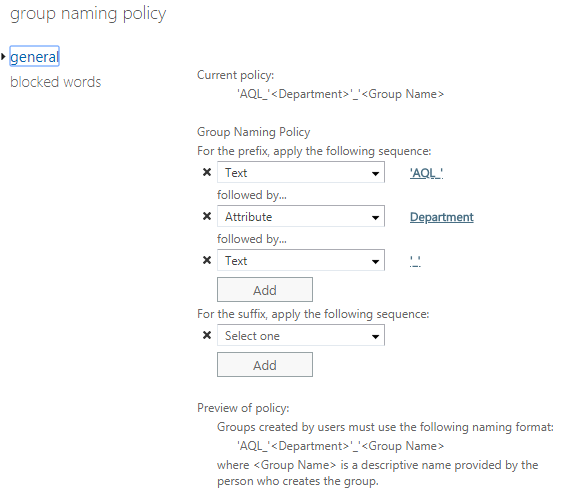Click the 'Select one' dropdown's down arrow

pyautogui.click(x=376, y=336)
